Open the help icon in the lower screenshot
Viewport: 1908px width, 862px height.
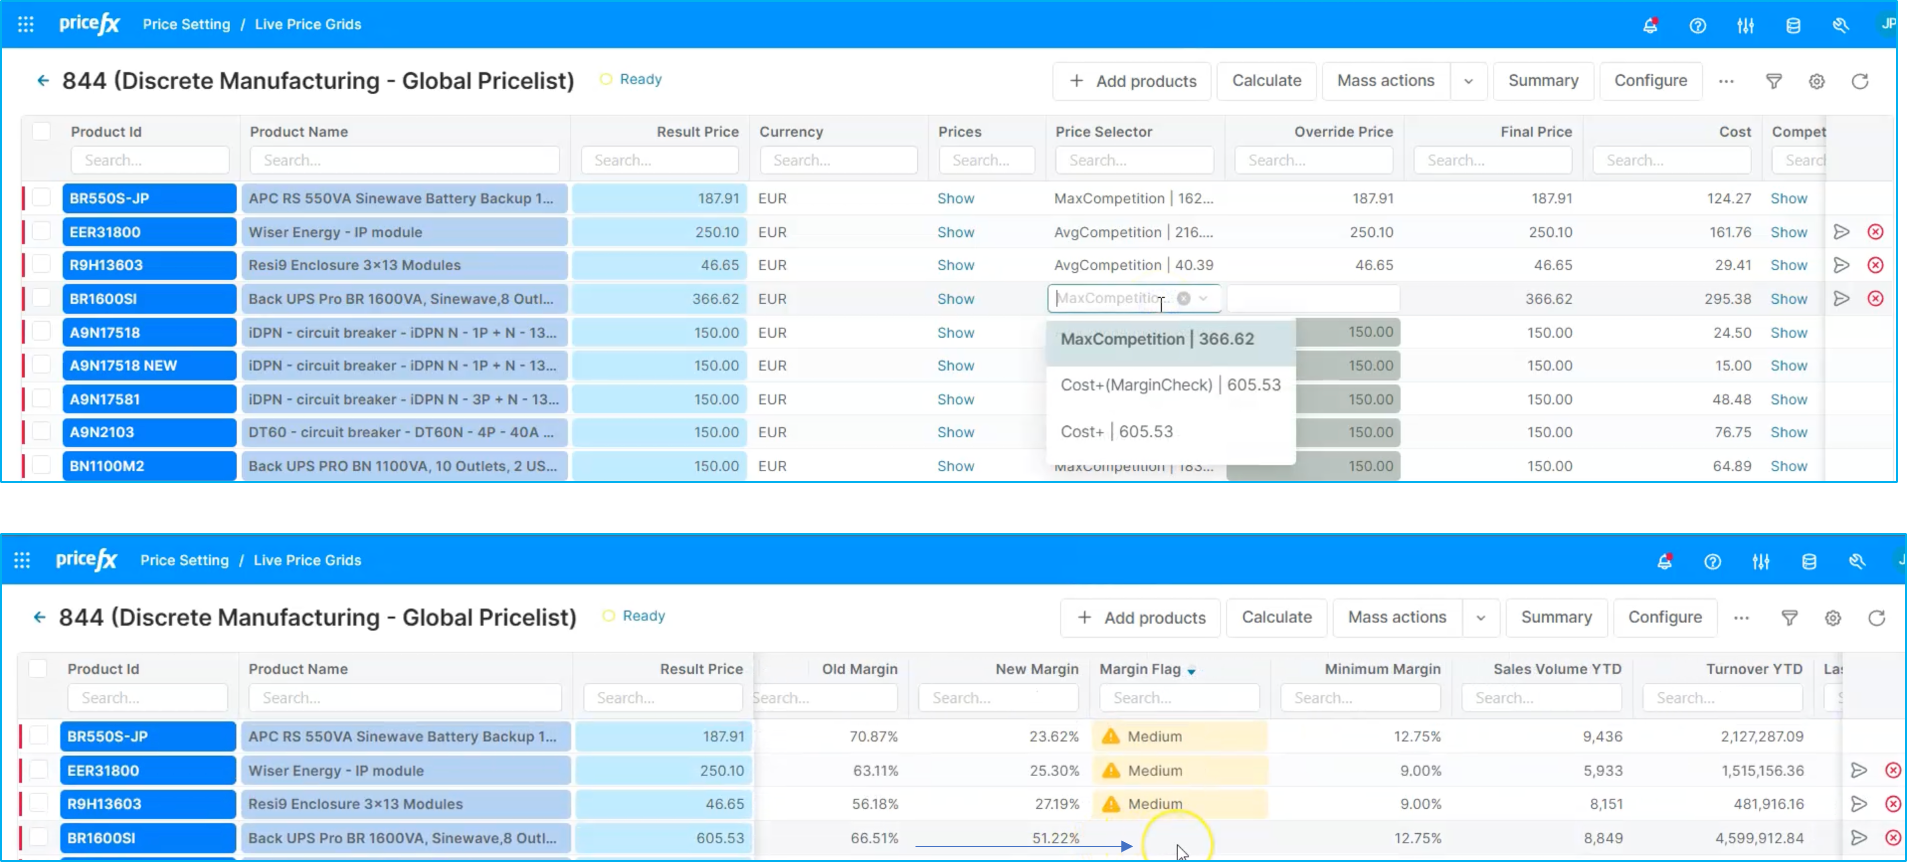1713,562
